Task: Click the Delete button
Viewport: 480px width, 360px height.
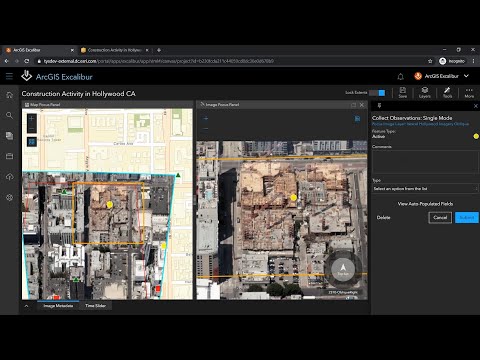Action: point(383,218)
